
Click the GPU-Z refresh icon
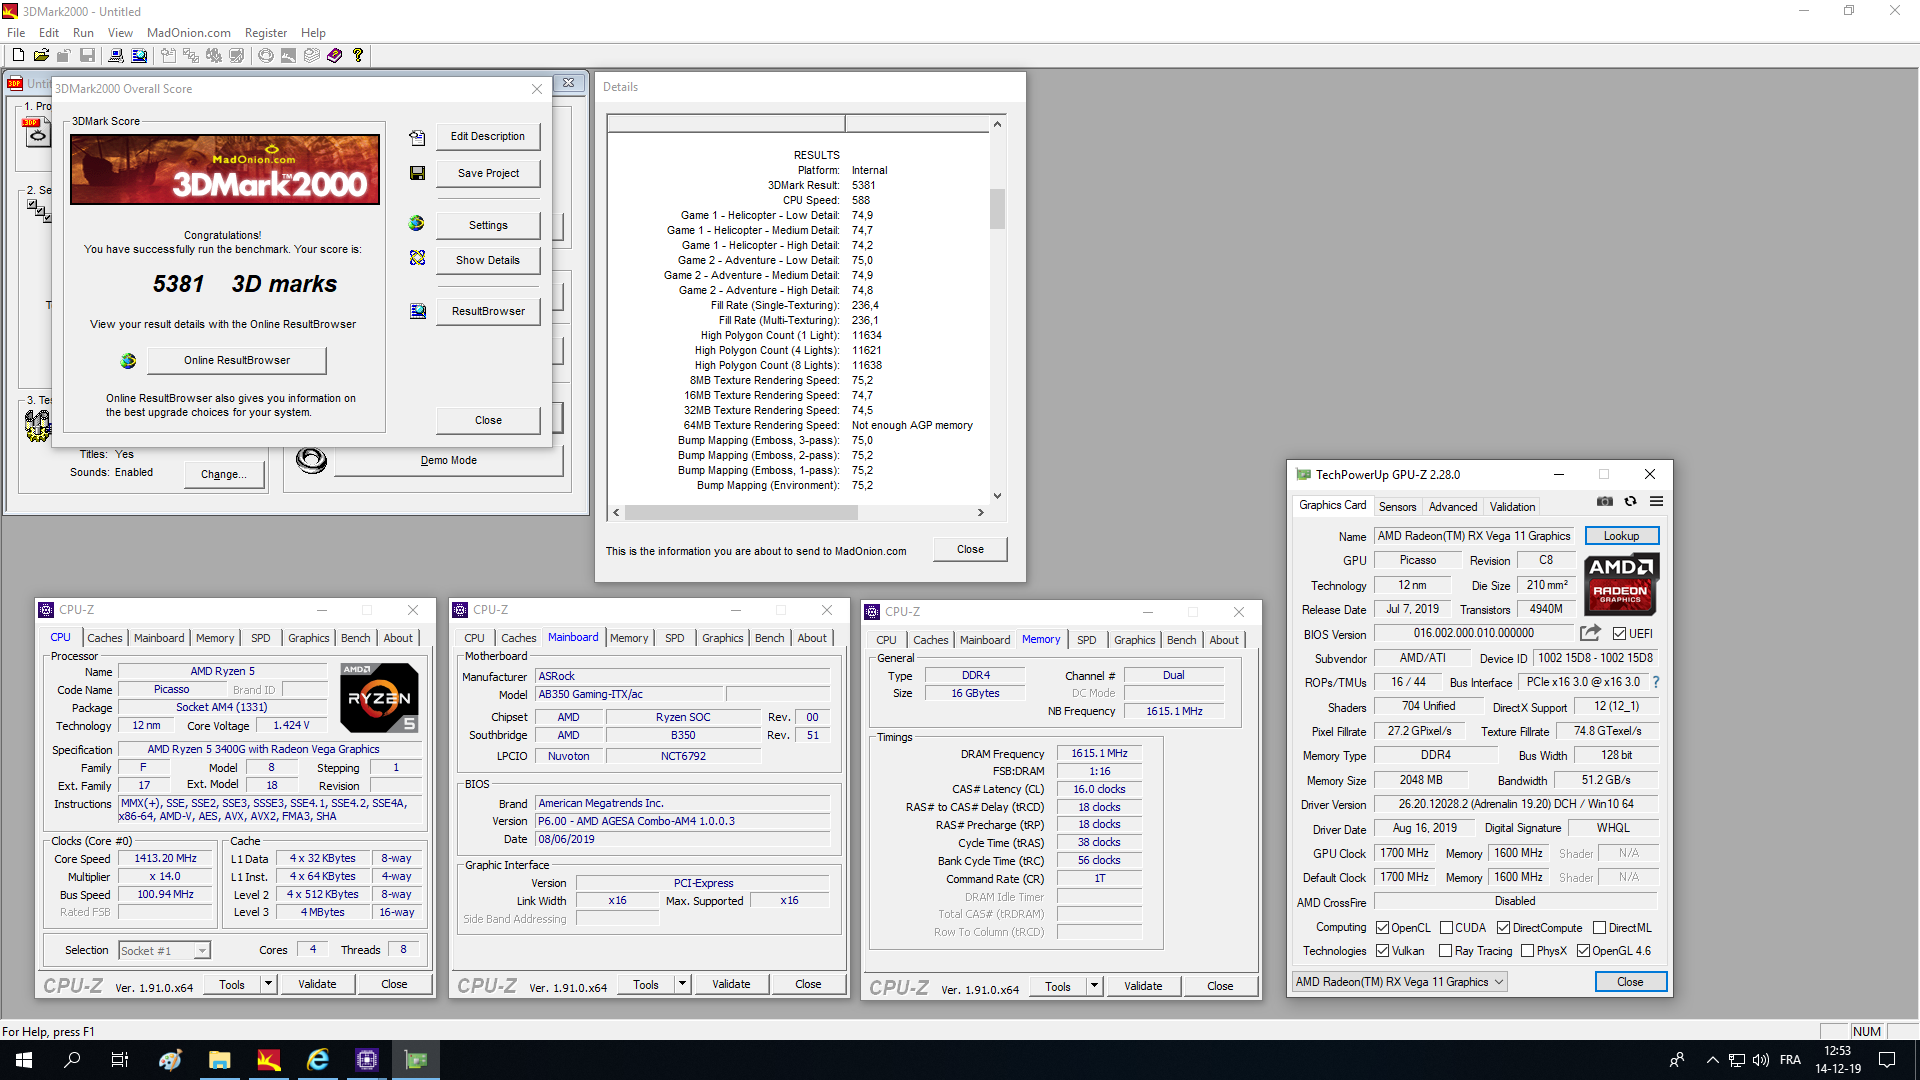1630,501
